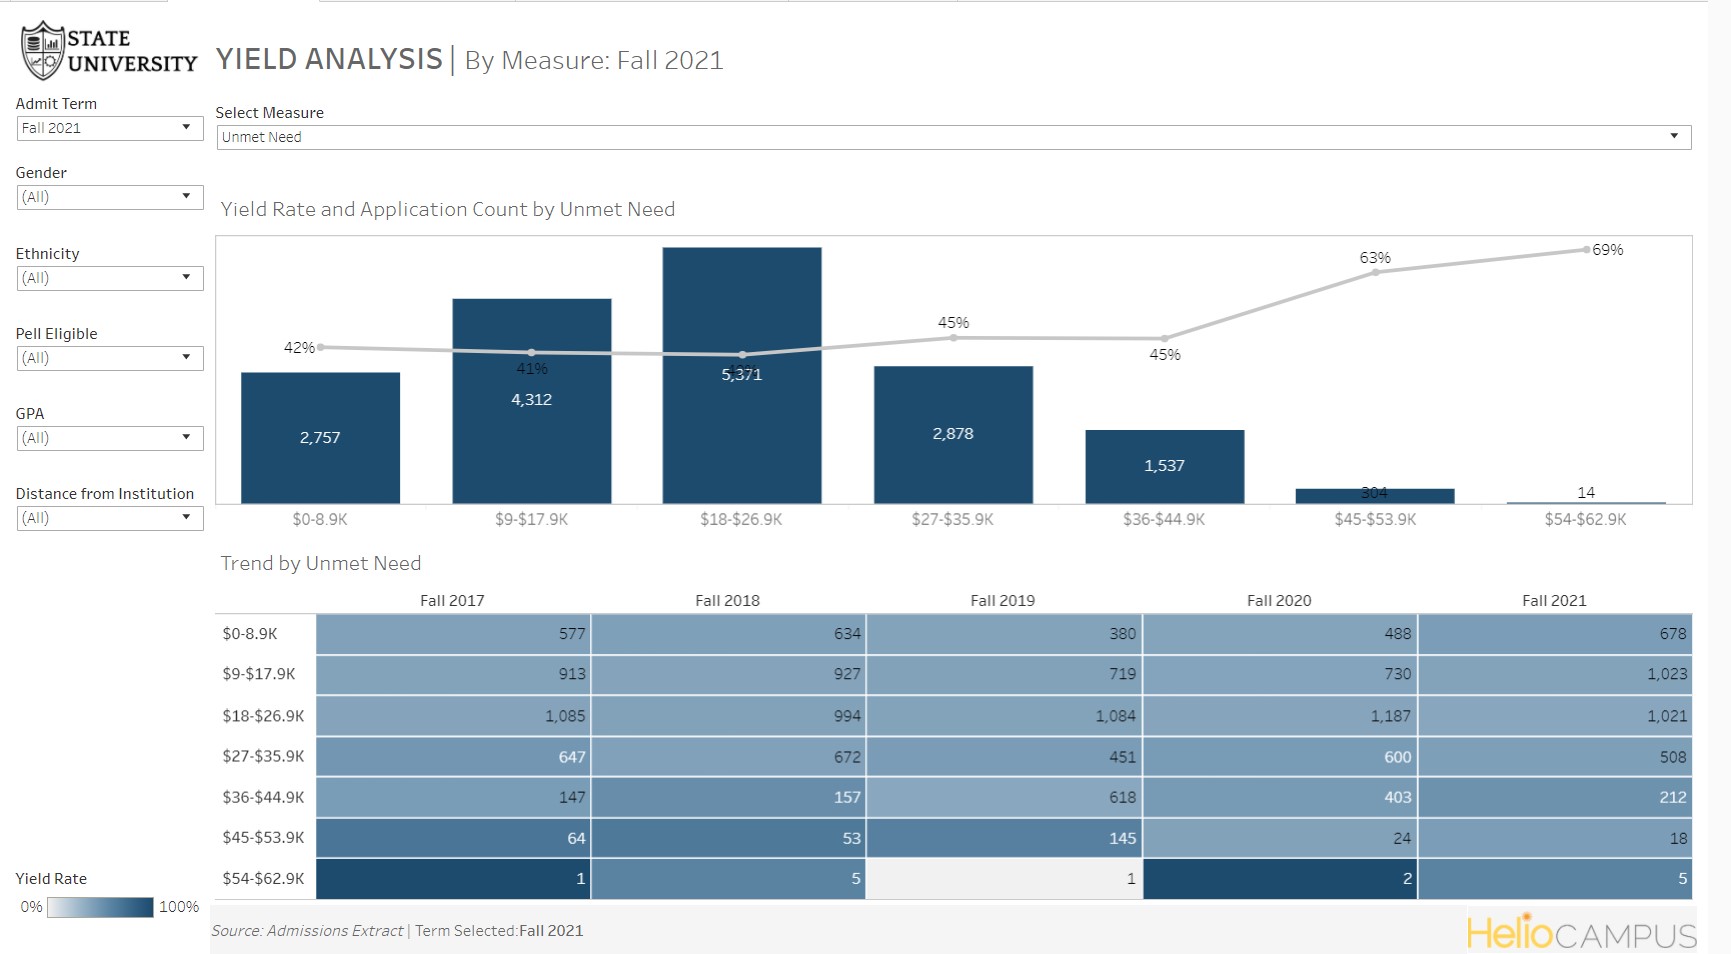Expand the Gender filter dropdown
Image resolution: width=1731 pixels, height=954 pixels.
click(x=109, y=197)
